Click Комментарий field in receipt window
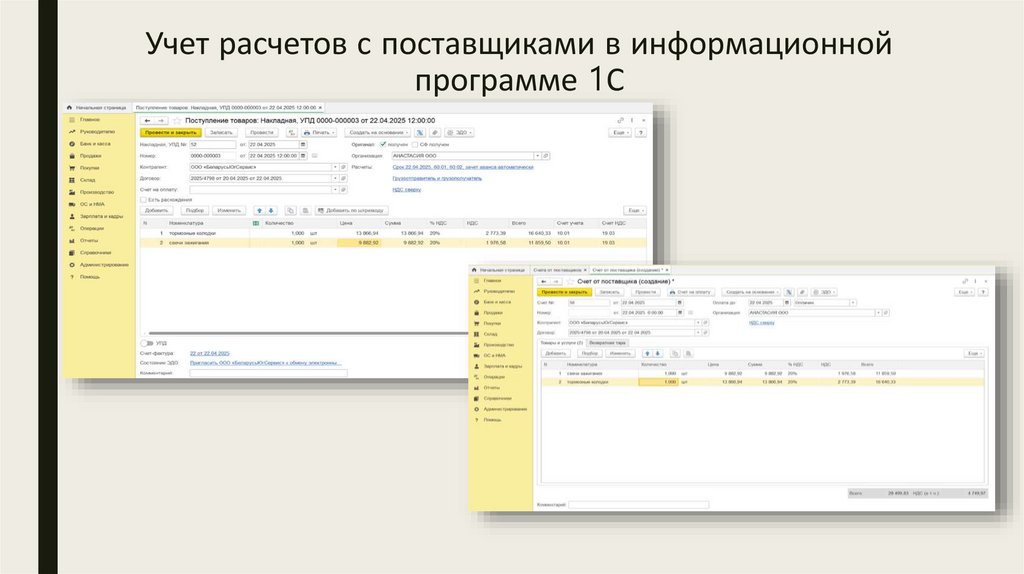This screenshot has width=1024, height=574. coord(268,373)
